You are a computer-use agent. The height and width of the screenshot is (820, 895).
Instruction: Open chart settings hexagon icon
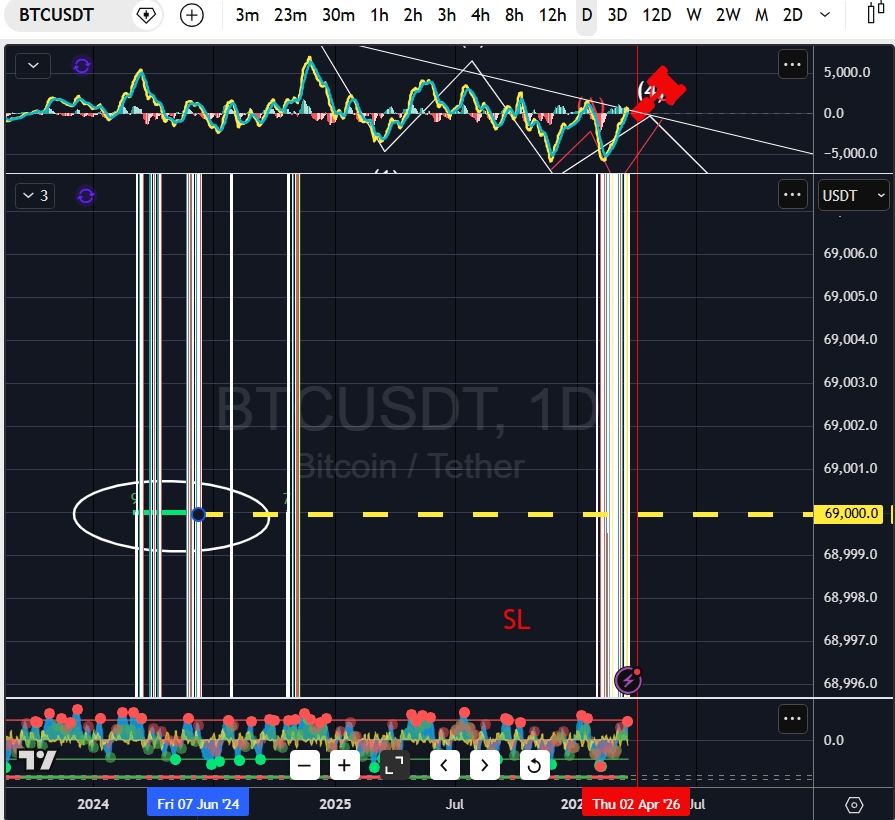point(854,805)
